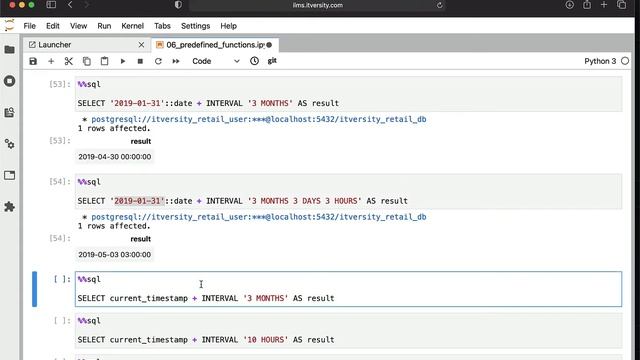This screenshot has height=360, width=640.
Task: Open the Git sidebar panel icon
Action: (9, 112)
